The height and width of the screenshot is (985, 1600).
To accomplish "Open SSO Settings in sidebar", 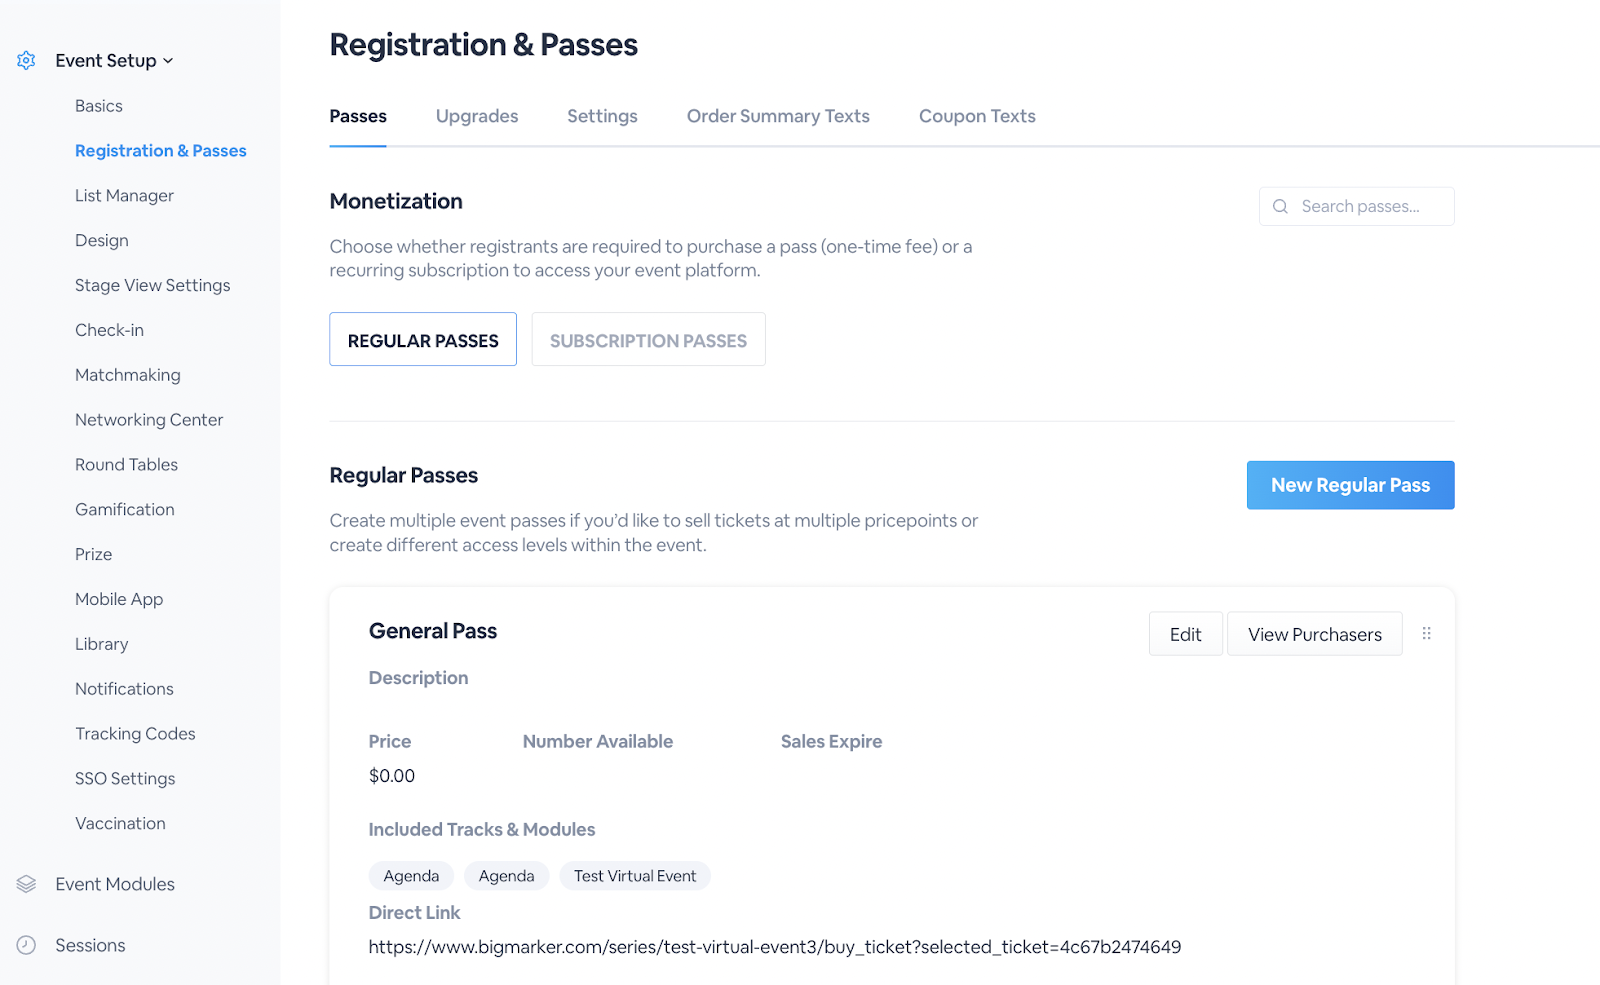I will [125, 779].
